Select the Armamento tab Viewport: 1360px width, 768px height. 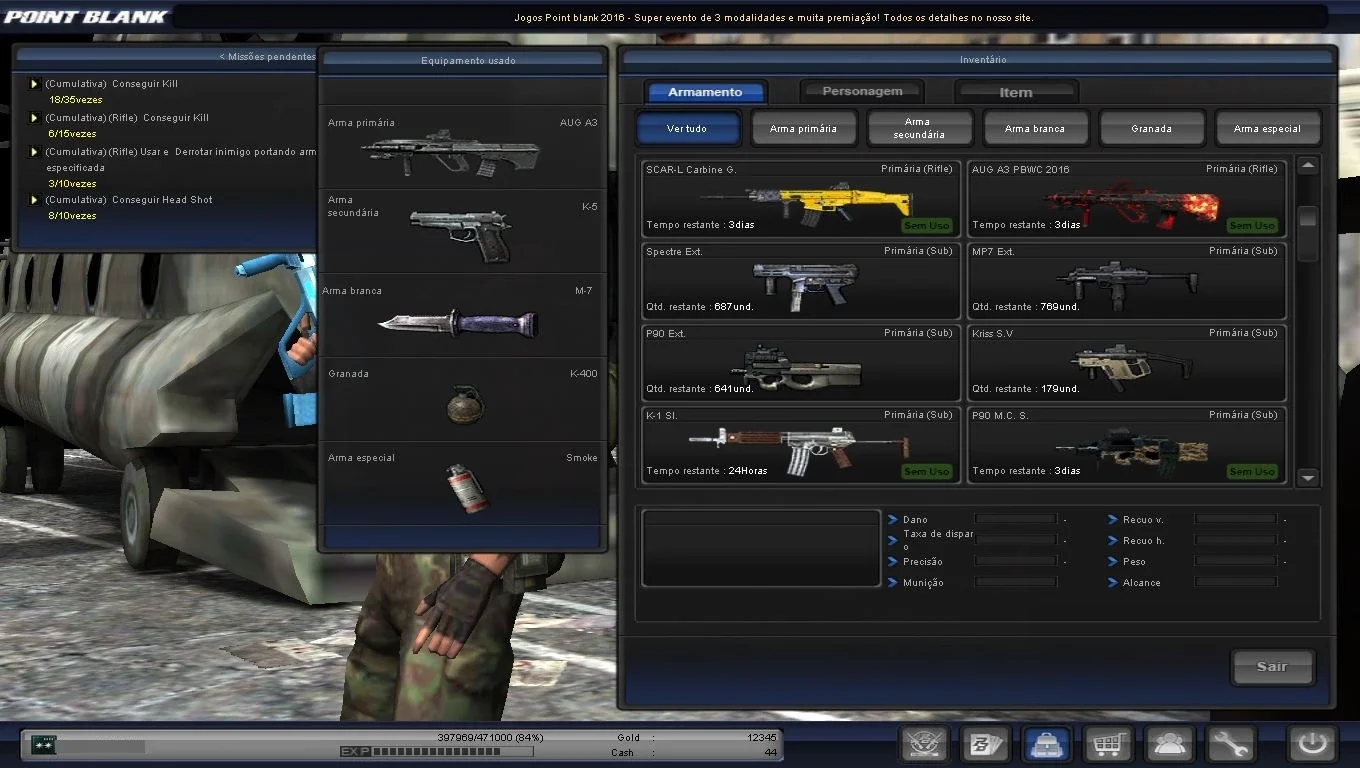706,92
